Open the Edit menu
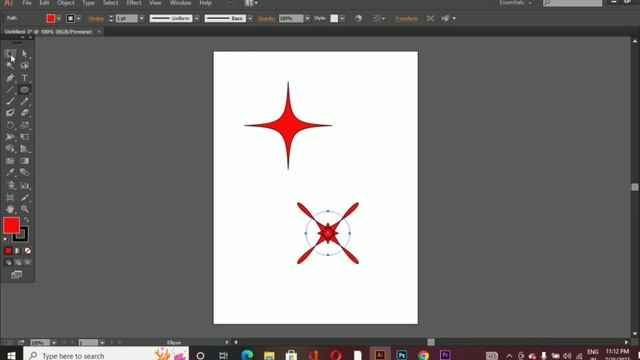This screenshot has width=640, height=360. coord(44,3)
